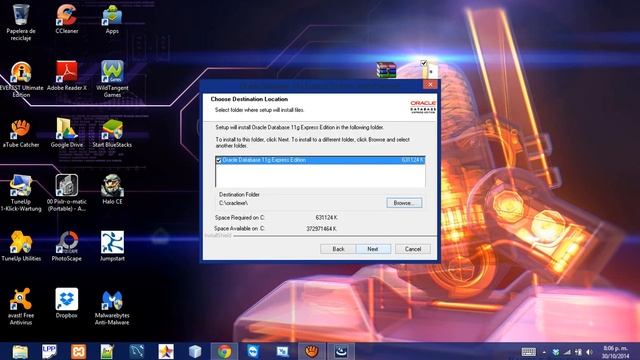The image size is (640, 360).
Task: Open the orange XAMPP taskbar icon
Action: pyautogui.click(x=78, y=351)
